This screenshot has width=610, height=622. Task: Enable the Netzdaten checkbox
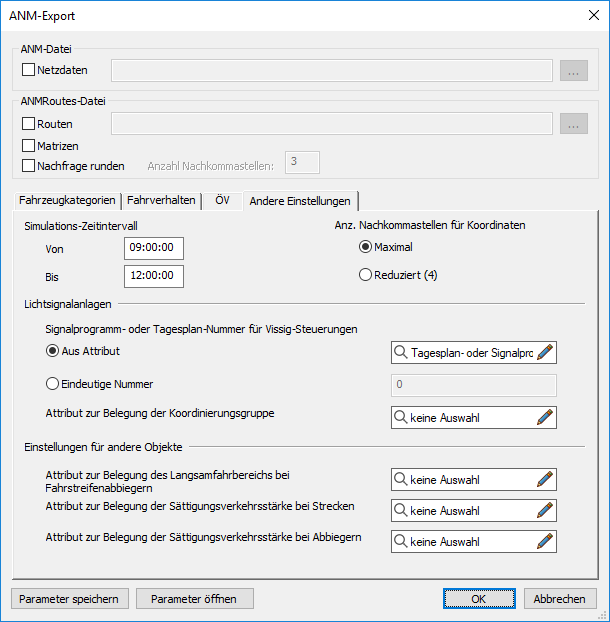(28, 70)
